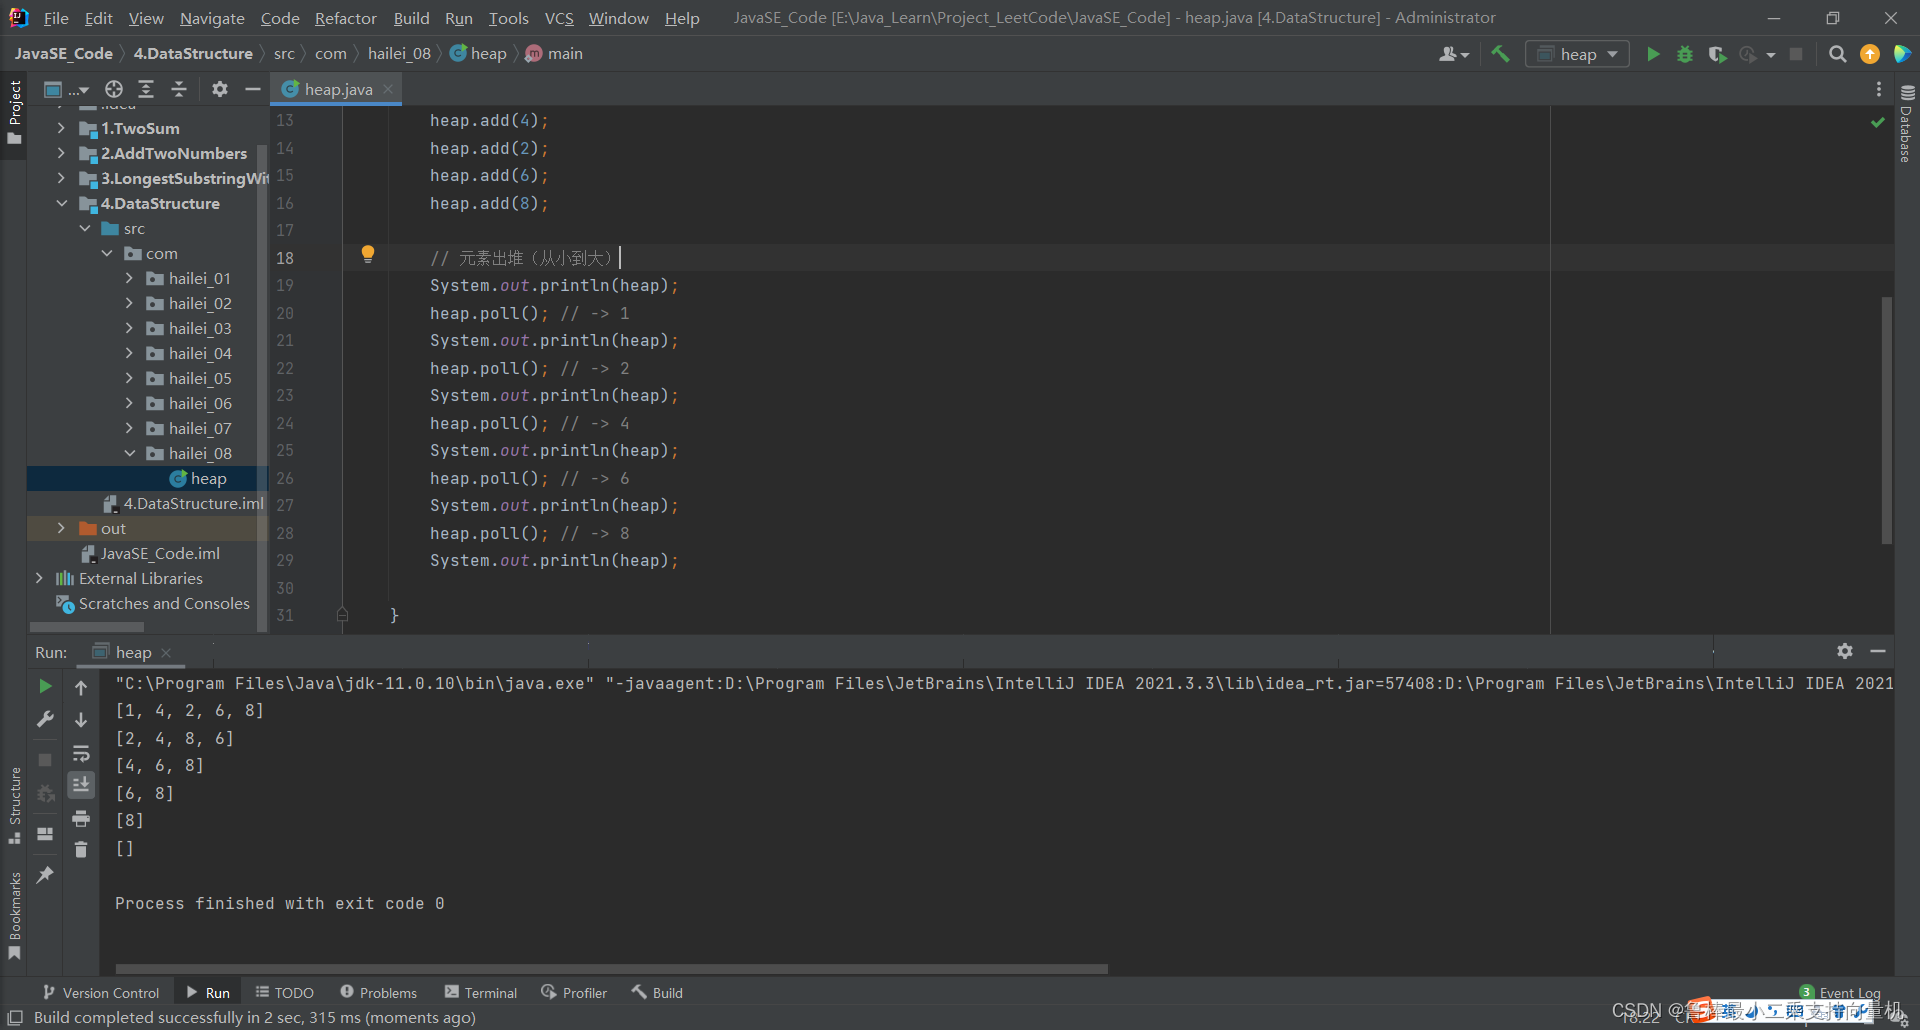Run the heap configuration with green play icon
This screenshot has width=1920, height=1030.
(x=1653, y=54)
